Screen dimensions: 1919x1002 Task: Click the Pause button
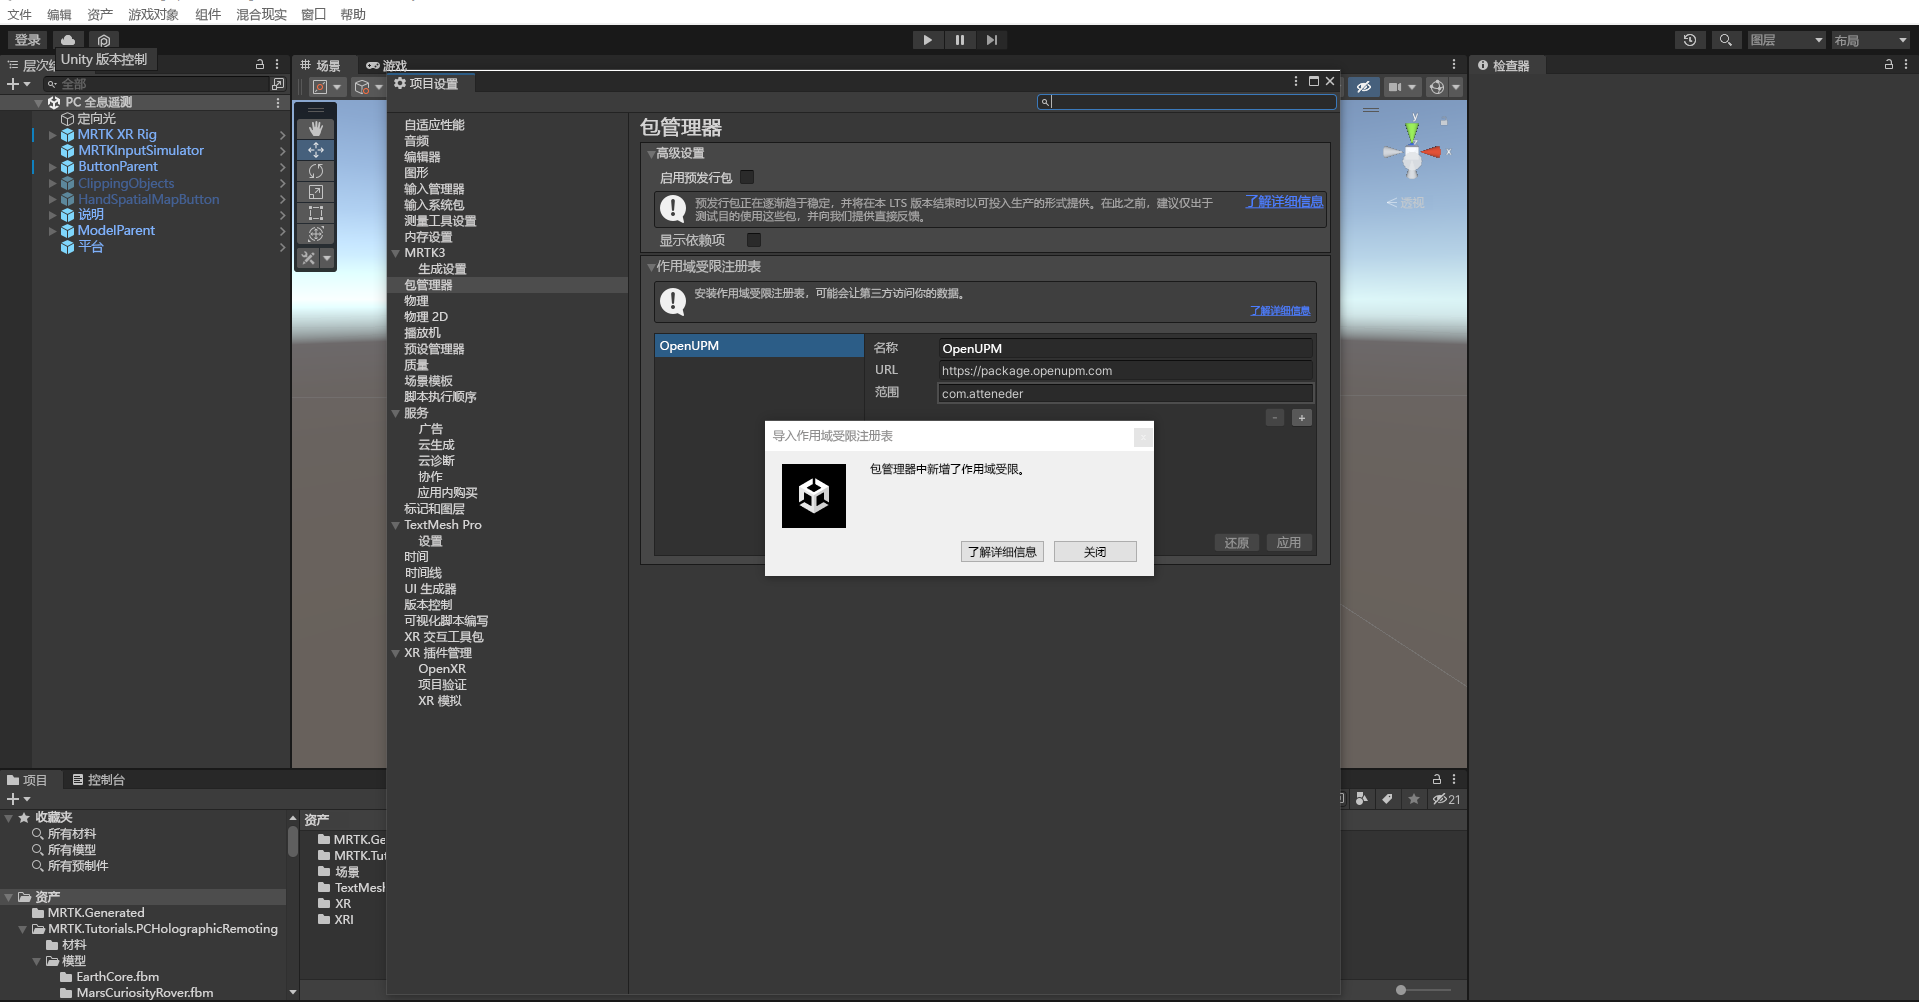(x=959, y=40)
